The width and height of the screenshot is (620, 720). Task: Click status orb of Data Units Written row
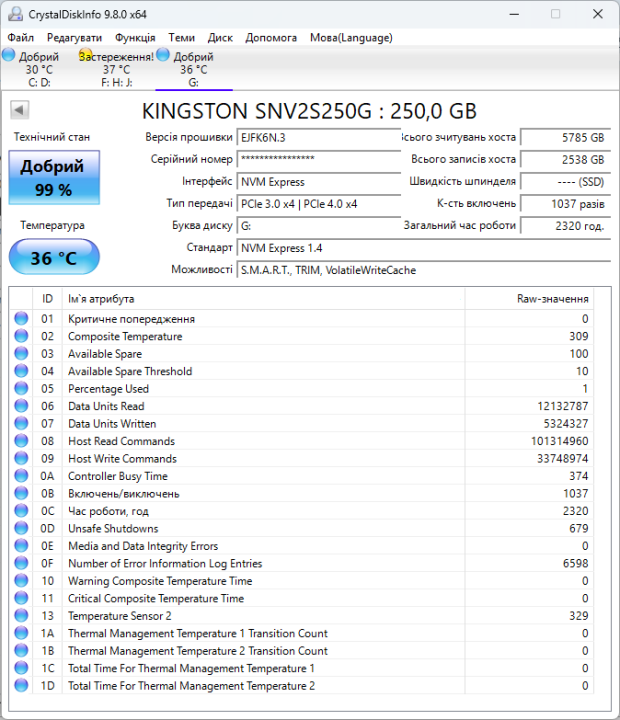click(21, 423)
